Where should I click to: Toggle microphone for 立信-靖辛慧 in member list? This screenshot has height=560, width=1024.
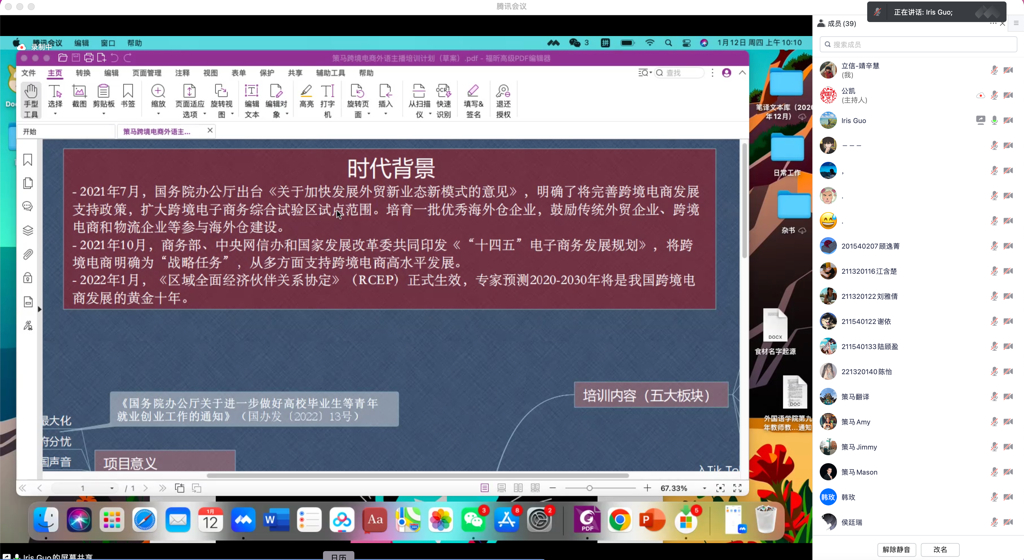994,71
